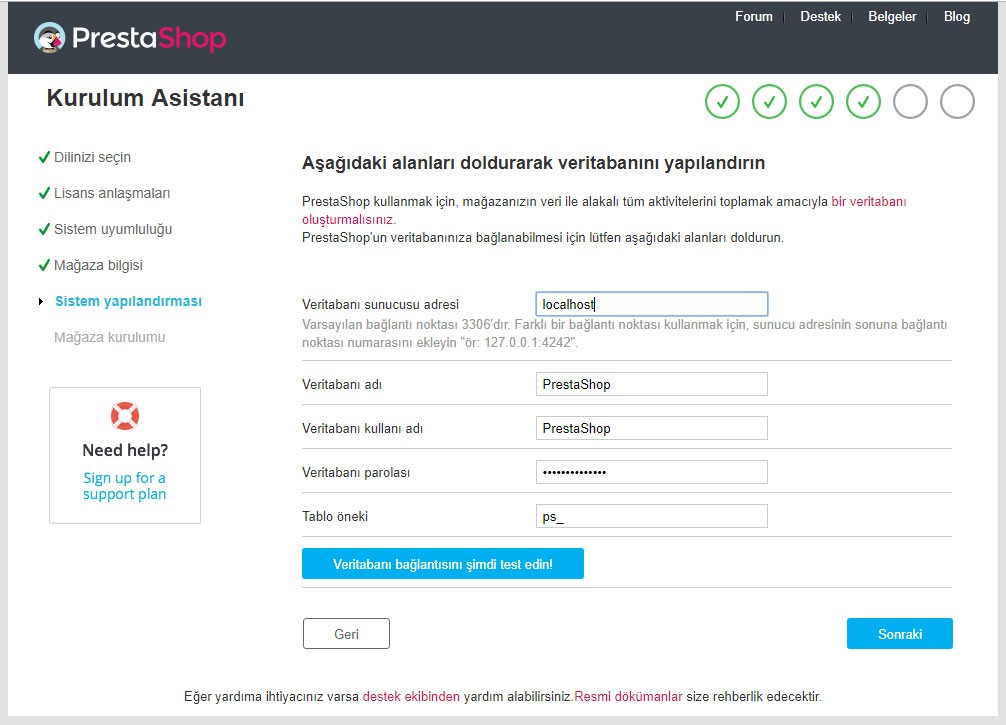Focus the Veritabanı sunucusu adresi field
1006x725 pixels.
click(x=652, y=304)
